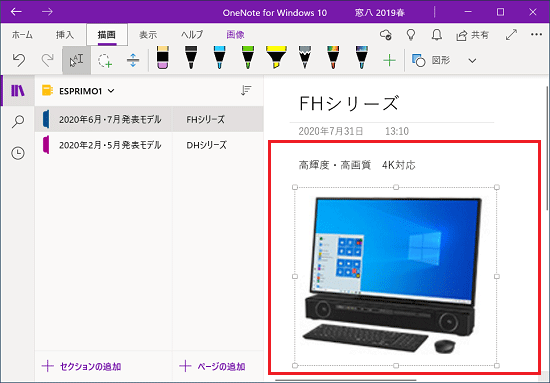Open the ヘルプ tab
Image resolution: width=550 pixels, height=383 pixels.
point(192,35)
